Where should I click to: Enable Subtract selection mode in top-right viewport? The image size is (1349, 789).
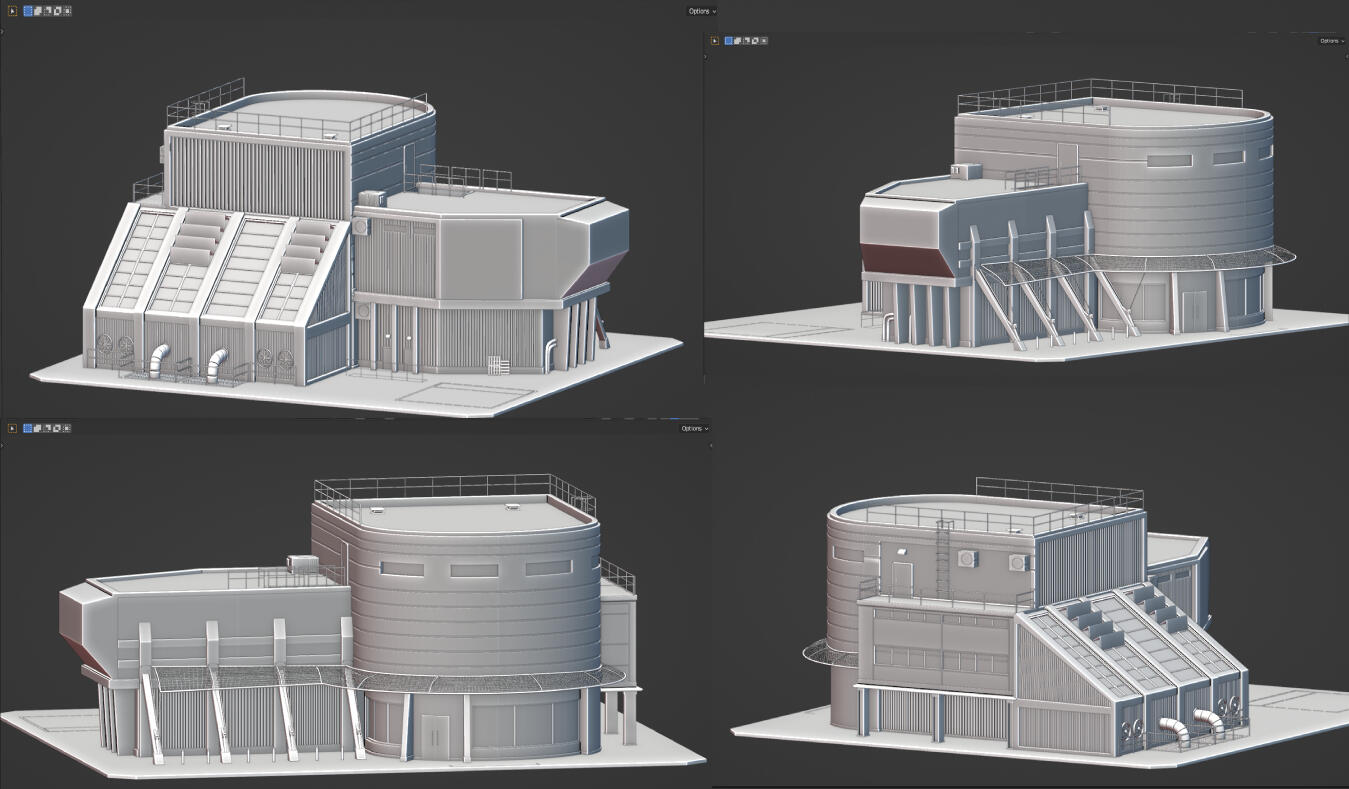747,41
